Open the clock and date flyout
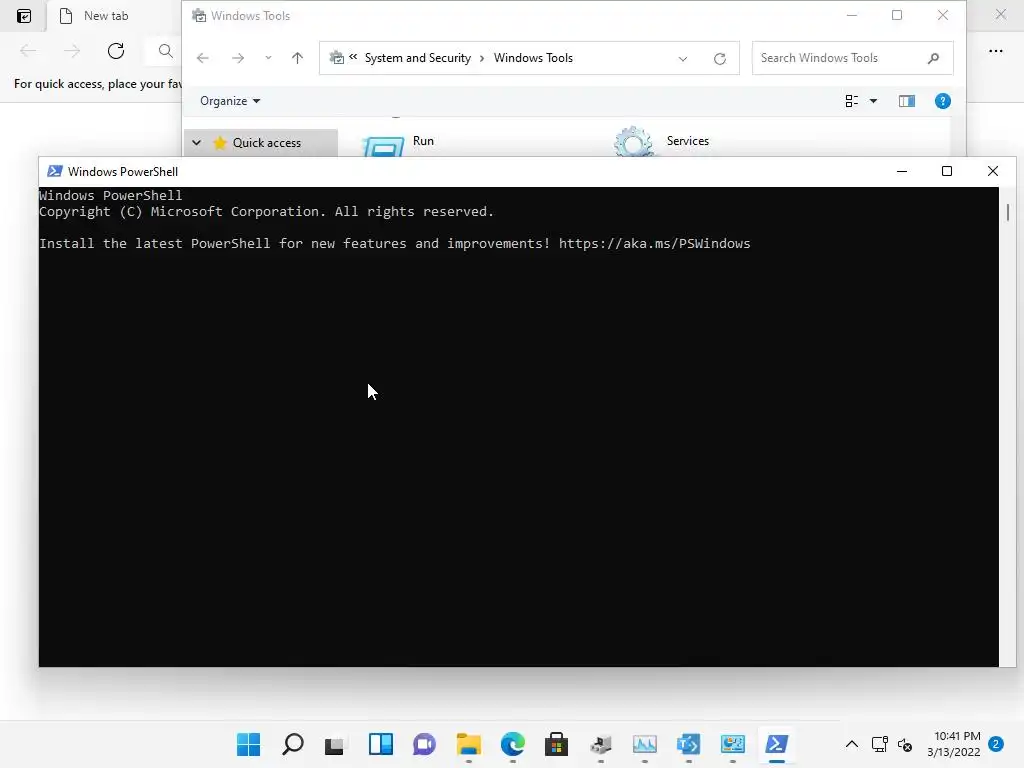 coord(954,744)
